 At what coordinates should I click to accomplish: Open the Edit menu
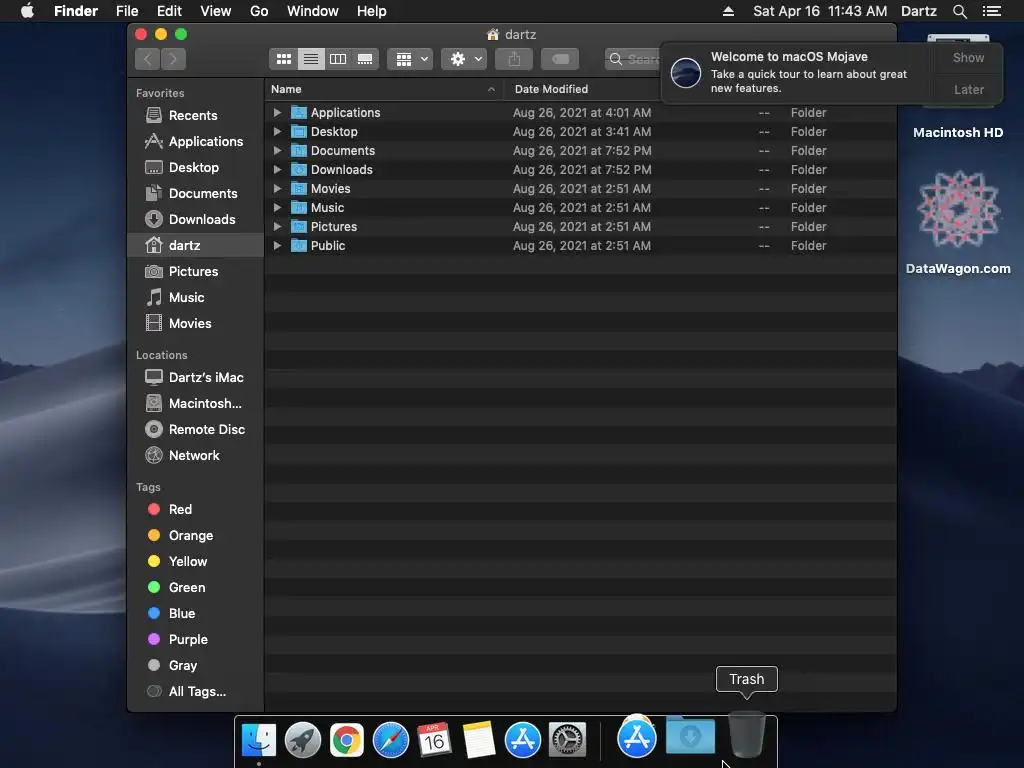tap(169, 11)
